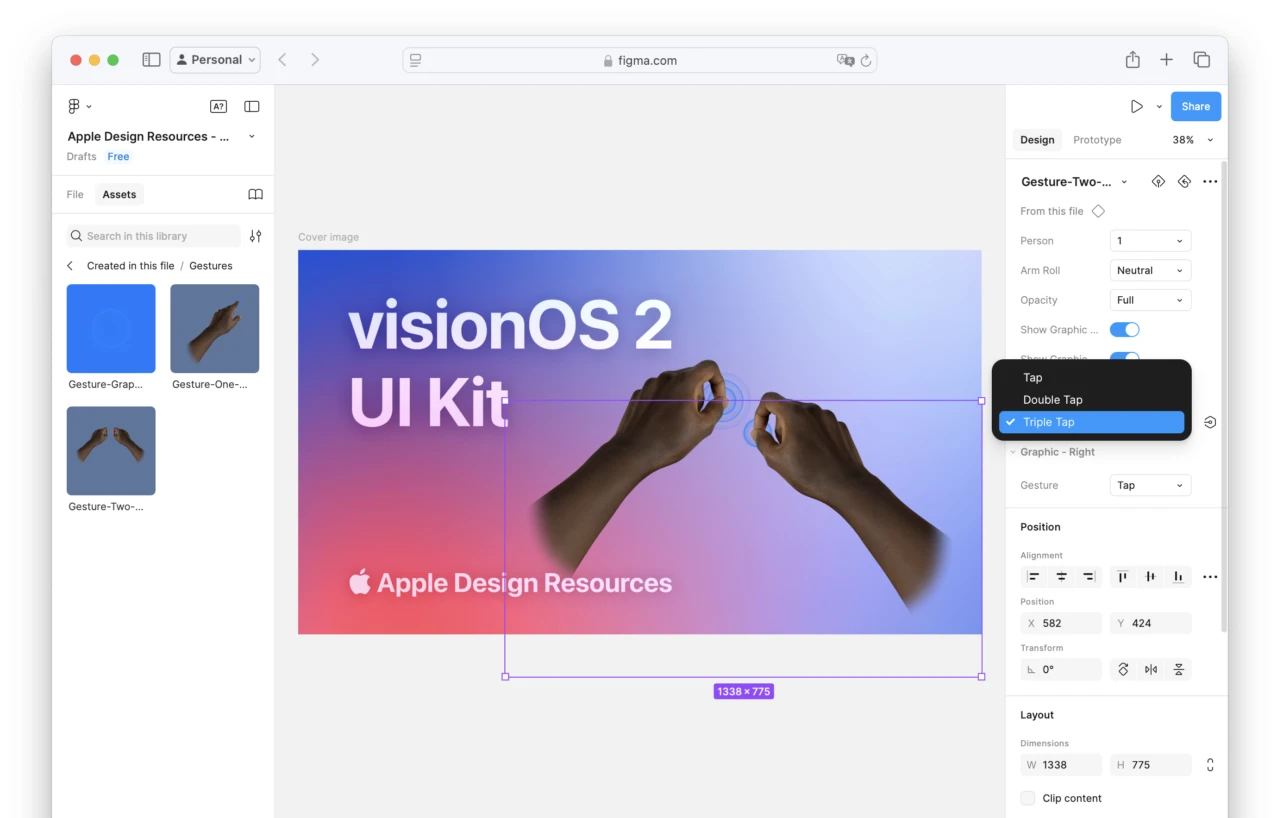Flip vertical icon in Transform
The image size is (1280, 818).
coord(1179,670)
